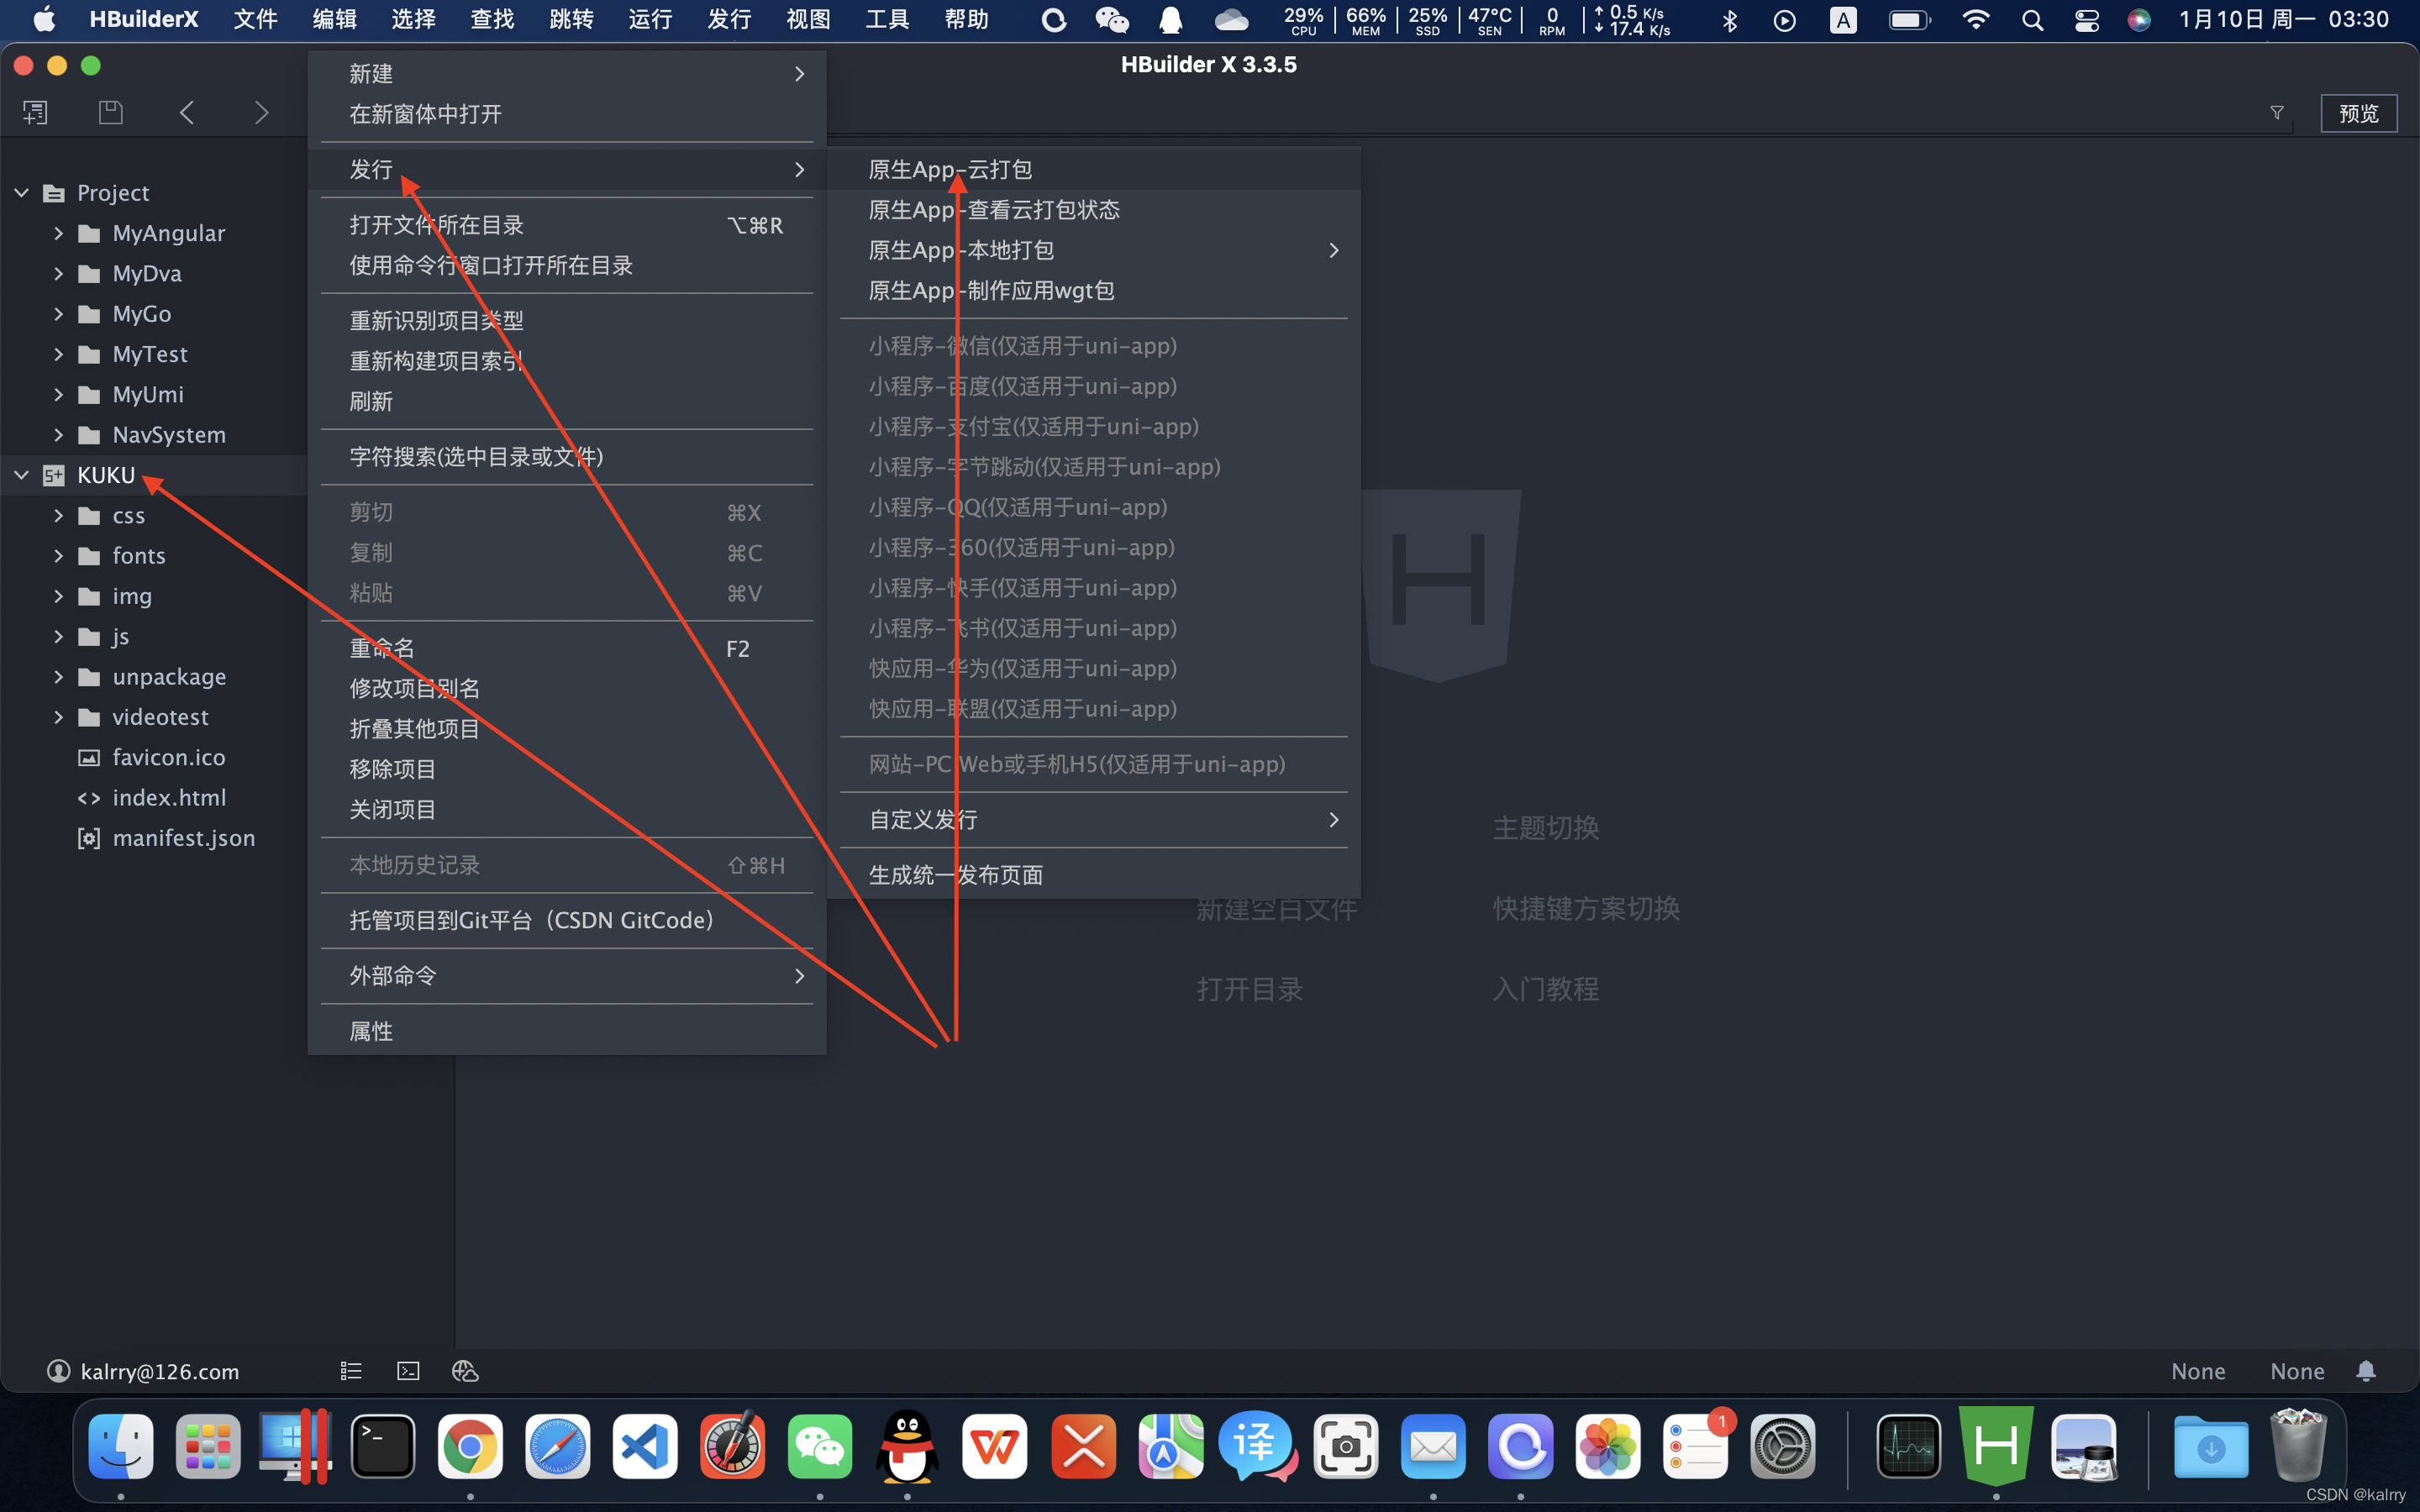The height and width of the screenshot is (1512, 2420).
Task: Choose 在新窗体中打开
Action: 567,114
